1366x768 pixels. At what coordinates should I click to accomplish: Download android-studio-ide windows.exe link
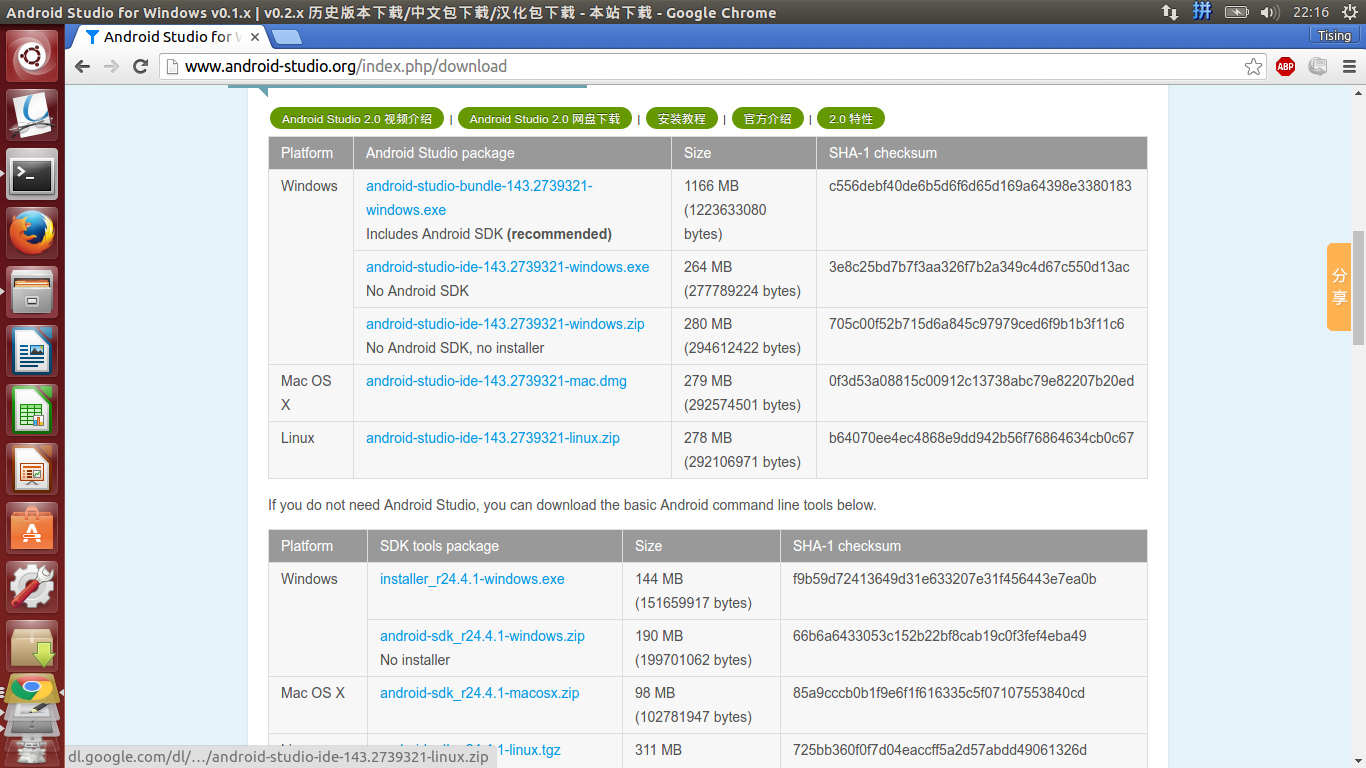tap(507, 267)
